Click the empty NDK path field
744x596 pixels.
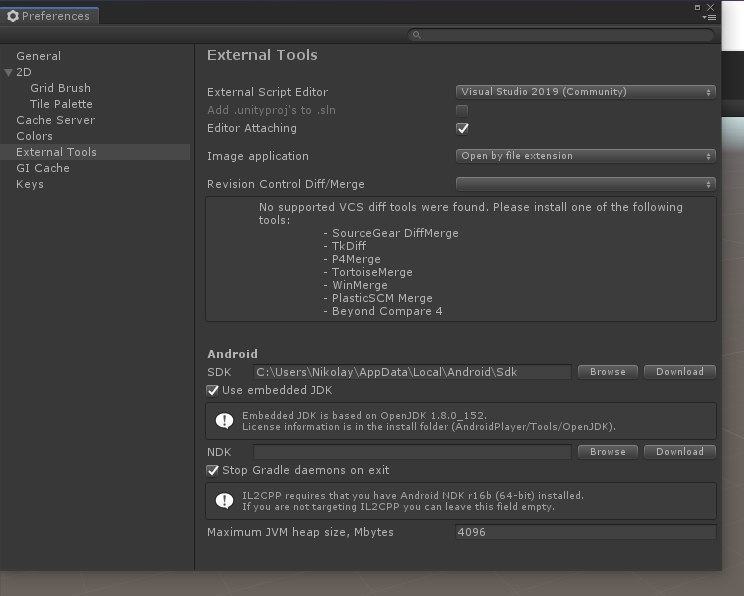click(412, 452)
